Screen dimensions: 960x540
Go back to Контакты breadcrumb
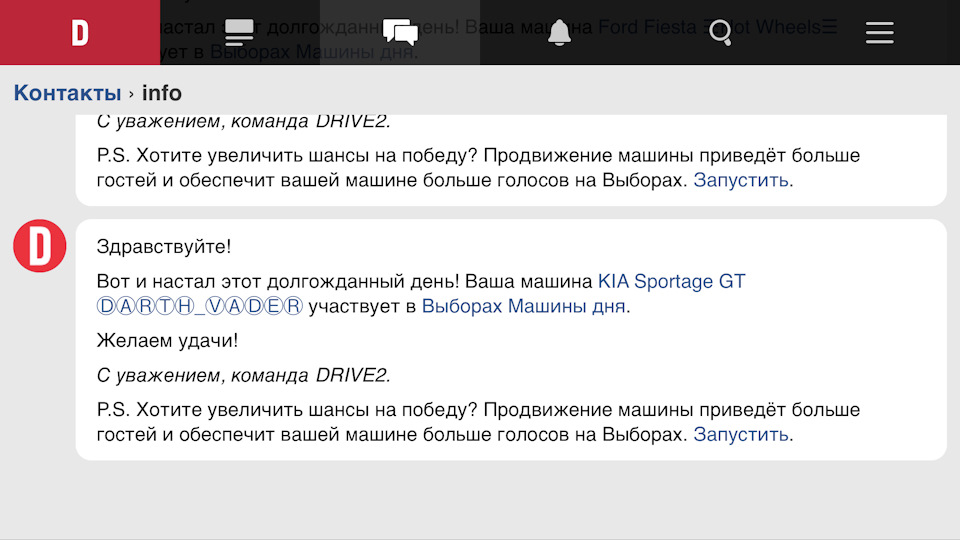pyautogui.click(x=67, y=93)
